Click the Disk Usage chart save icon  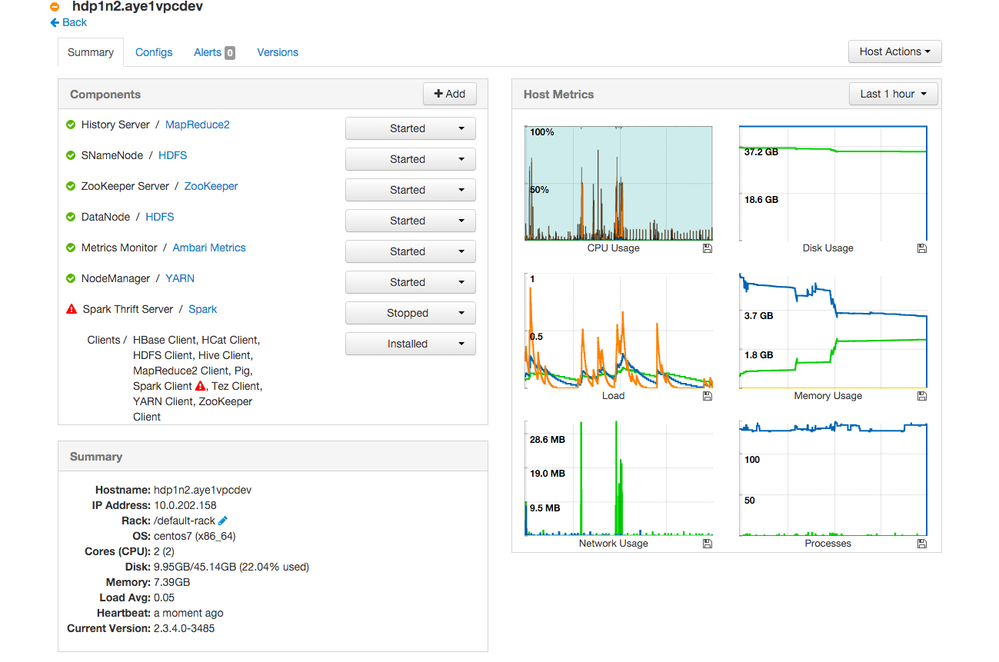coord(921,248)
